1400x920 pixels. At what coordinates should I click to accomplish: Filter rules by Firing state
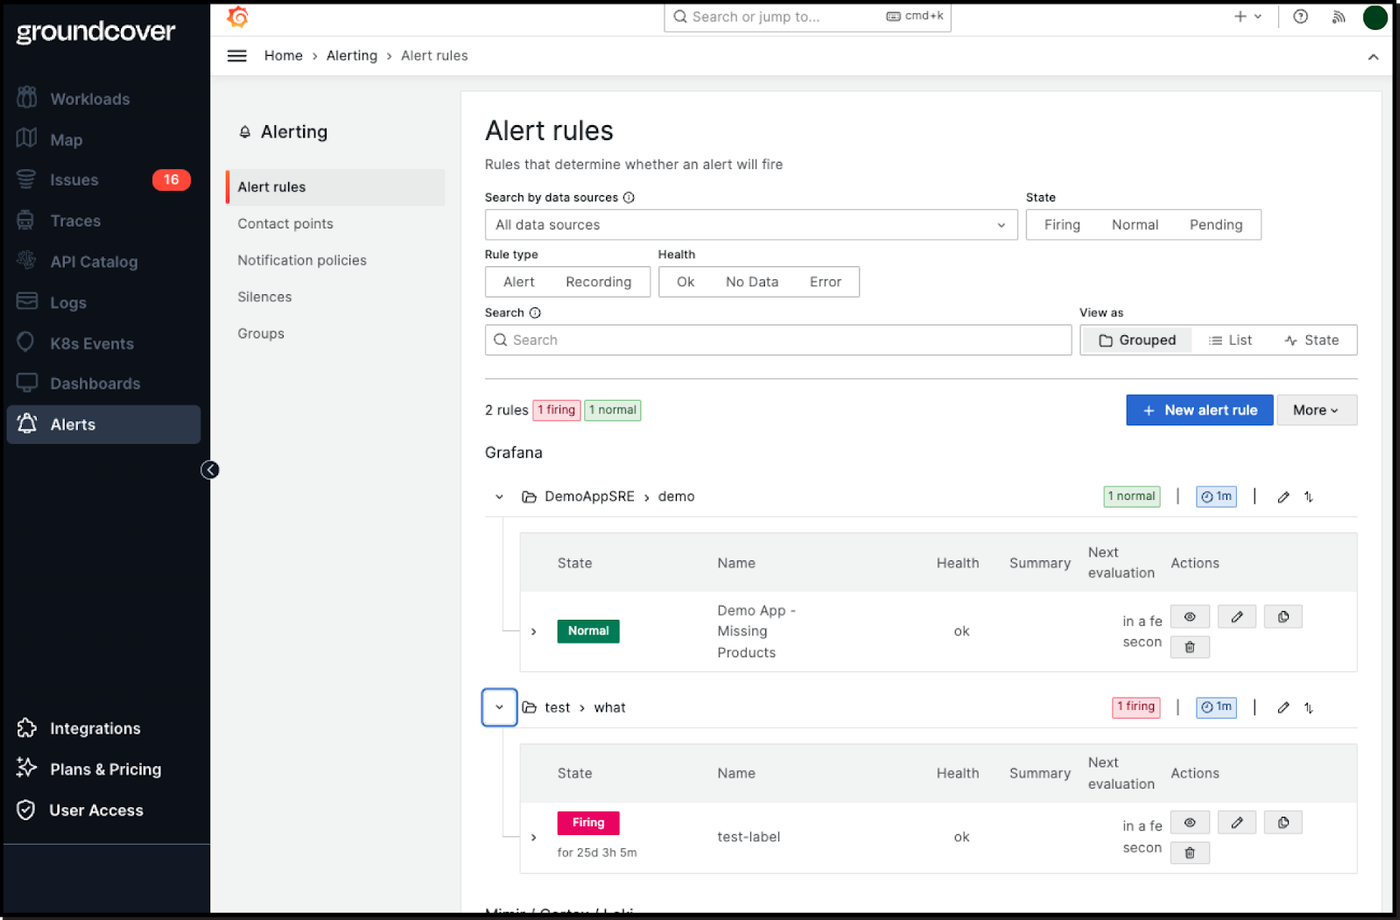pos(1062,225)
